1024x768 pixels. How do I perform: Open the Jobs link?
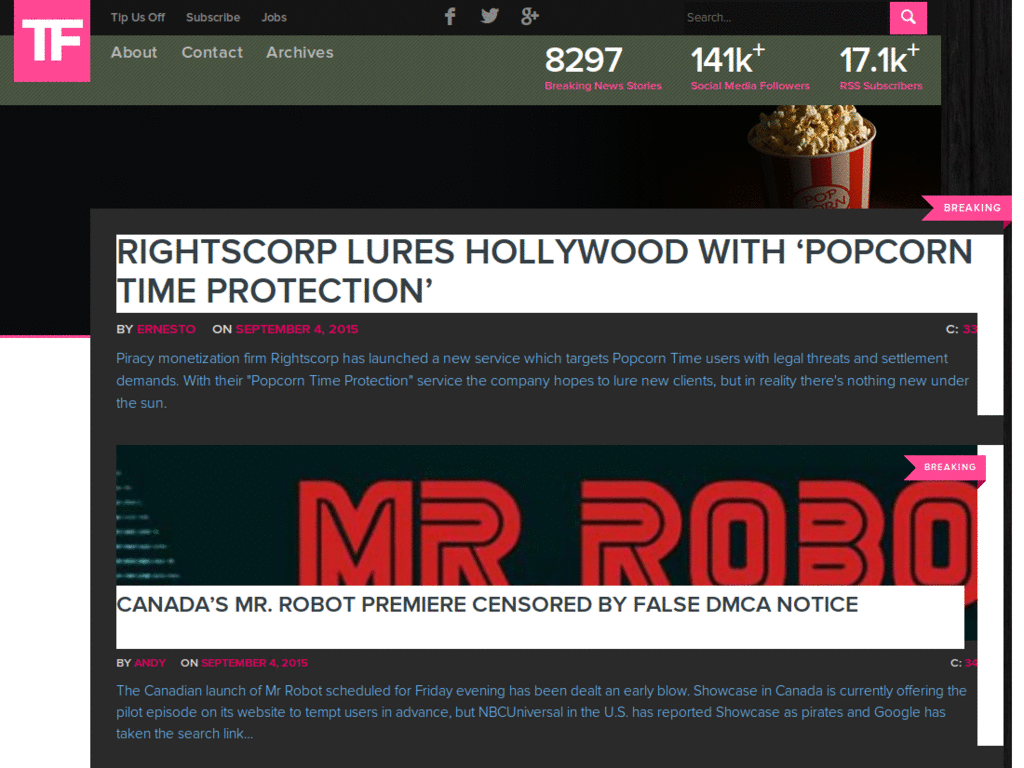click(x=274, y=18)
